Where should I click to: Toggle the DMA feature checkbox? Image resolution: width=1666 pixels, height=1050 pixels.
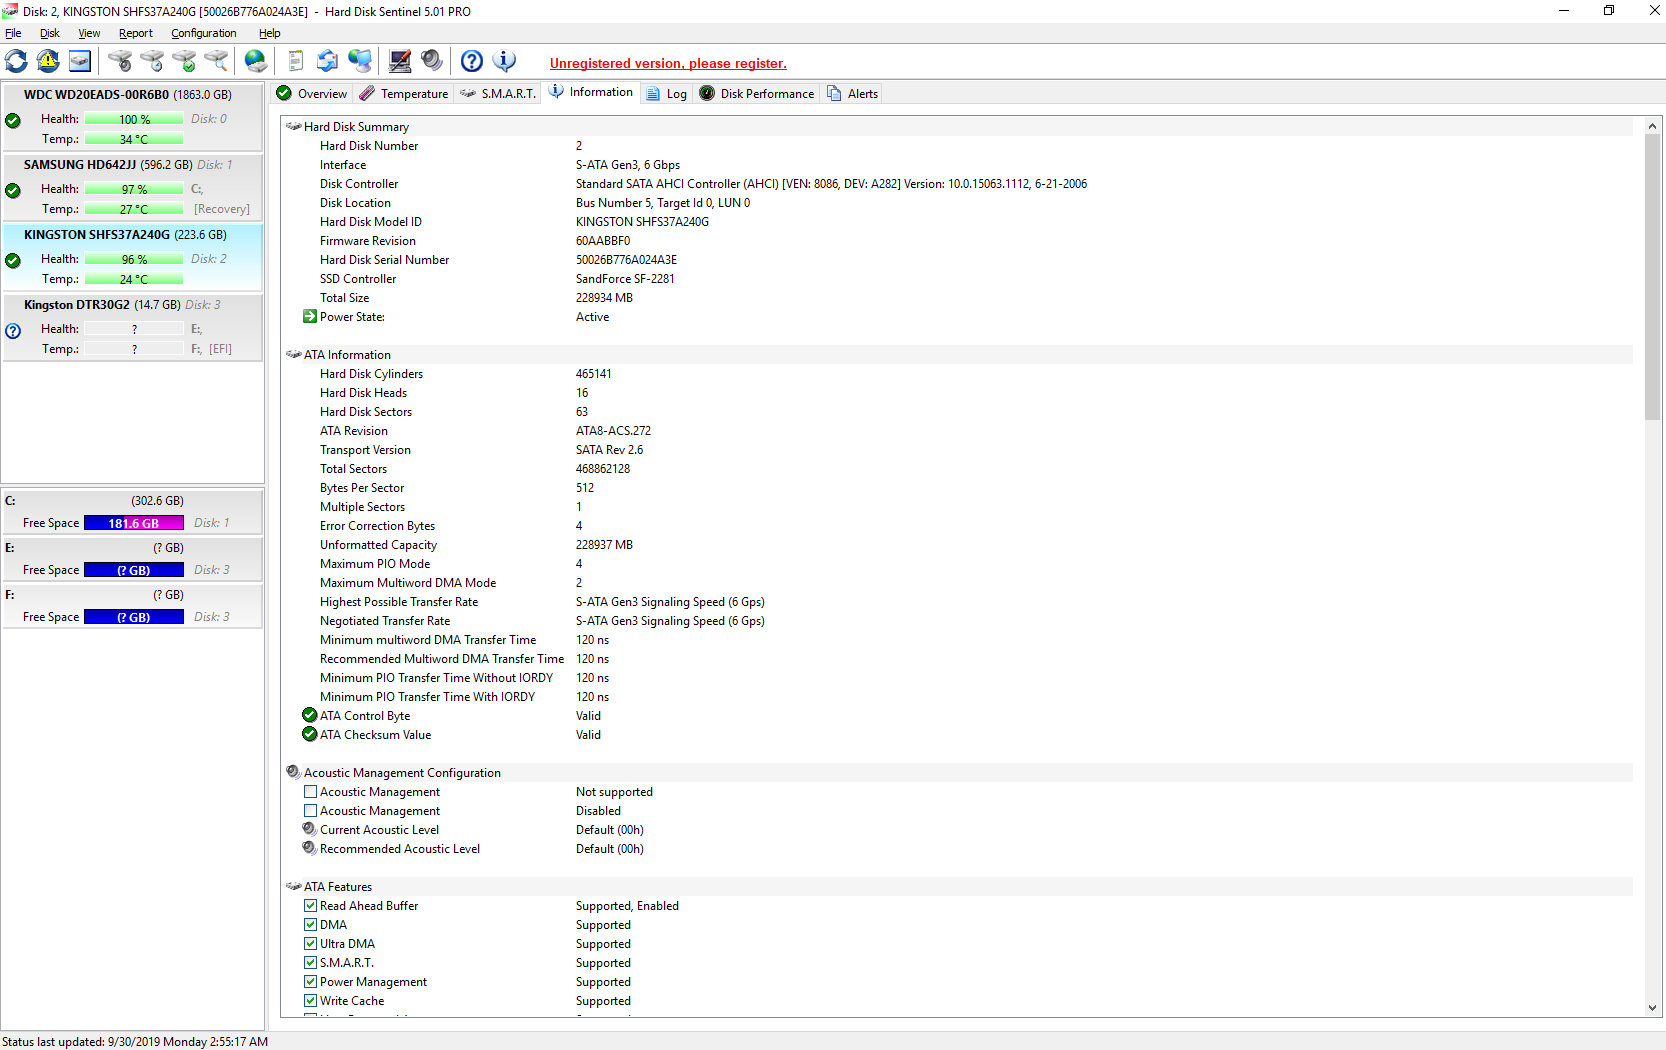pos(310,925)
